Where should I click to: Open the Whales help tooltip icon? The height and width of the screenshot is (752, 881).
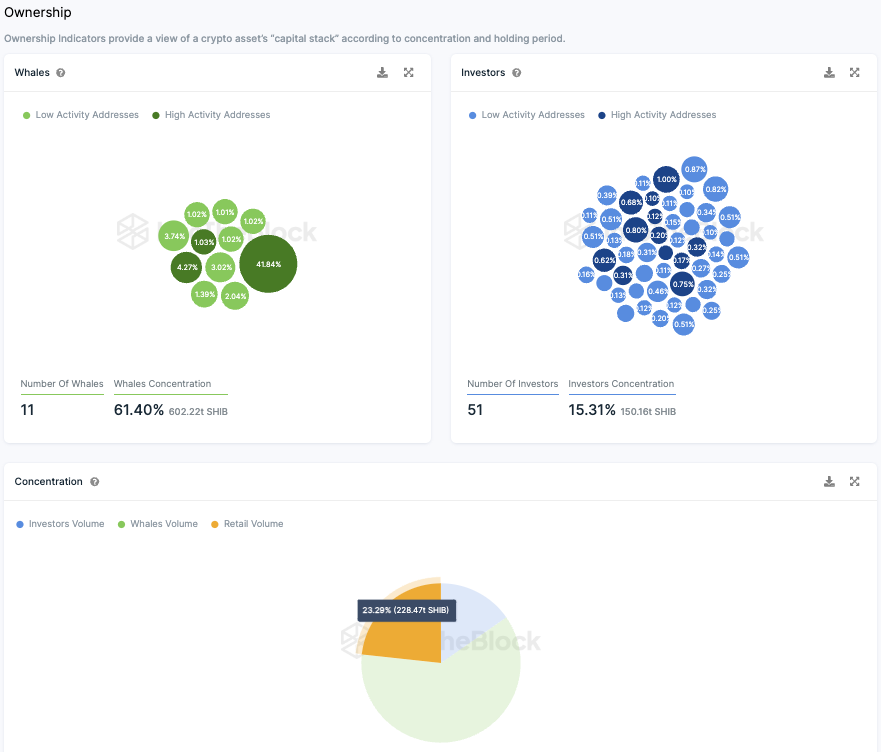[61, 73]
